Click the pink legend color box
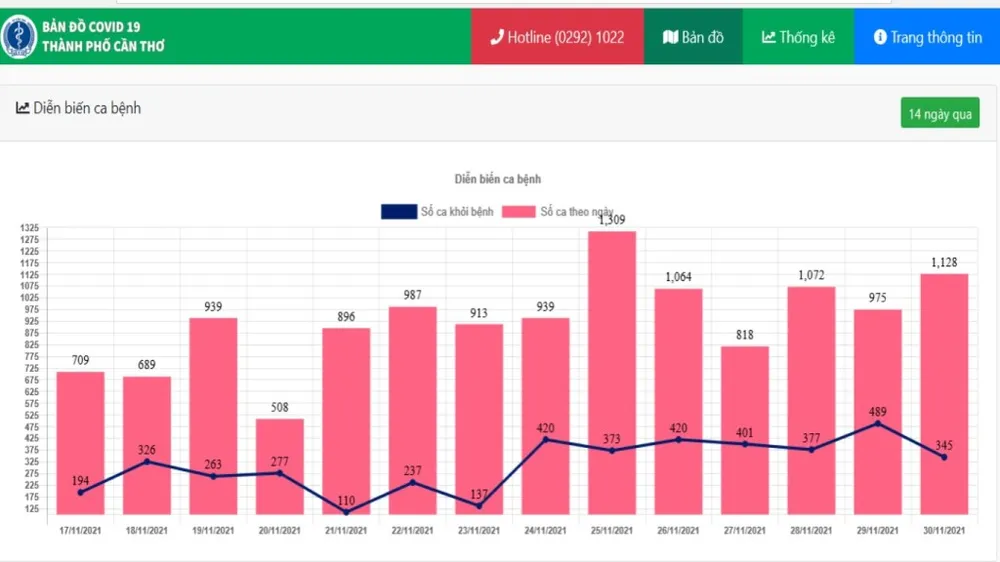This screenshot has height=562, width=1000. click(x=519, y=211)
